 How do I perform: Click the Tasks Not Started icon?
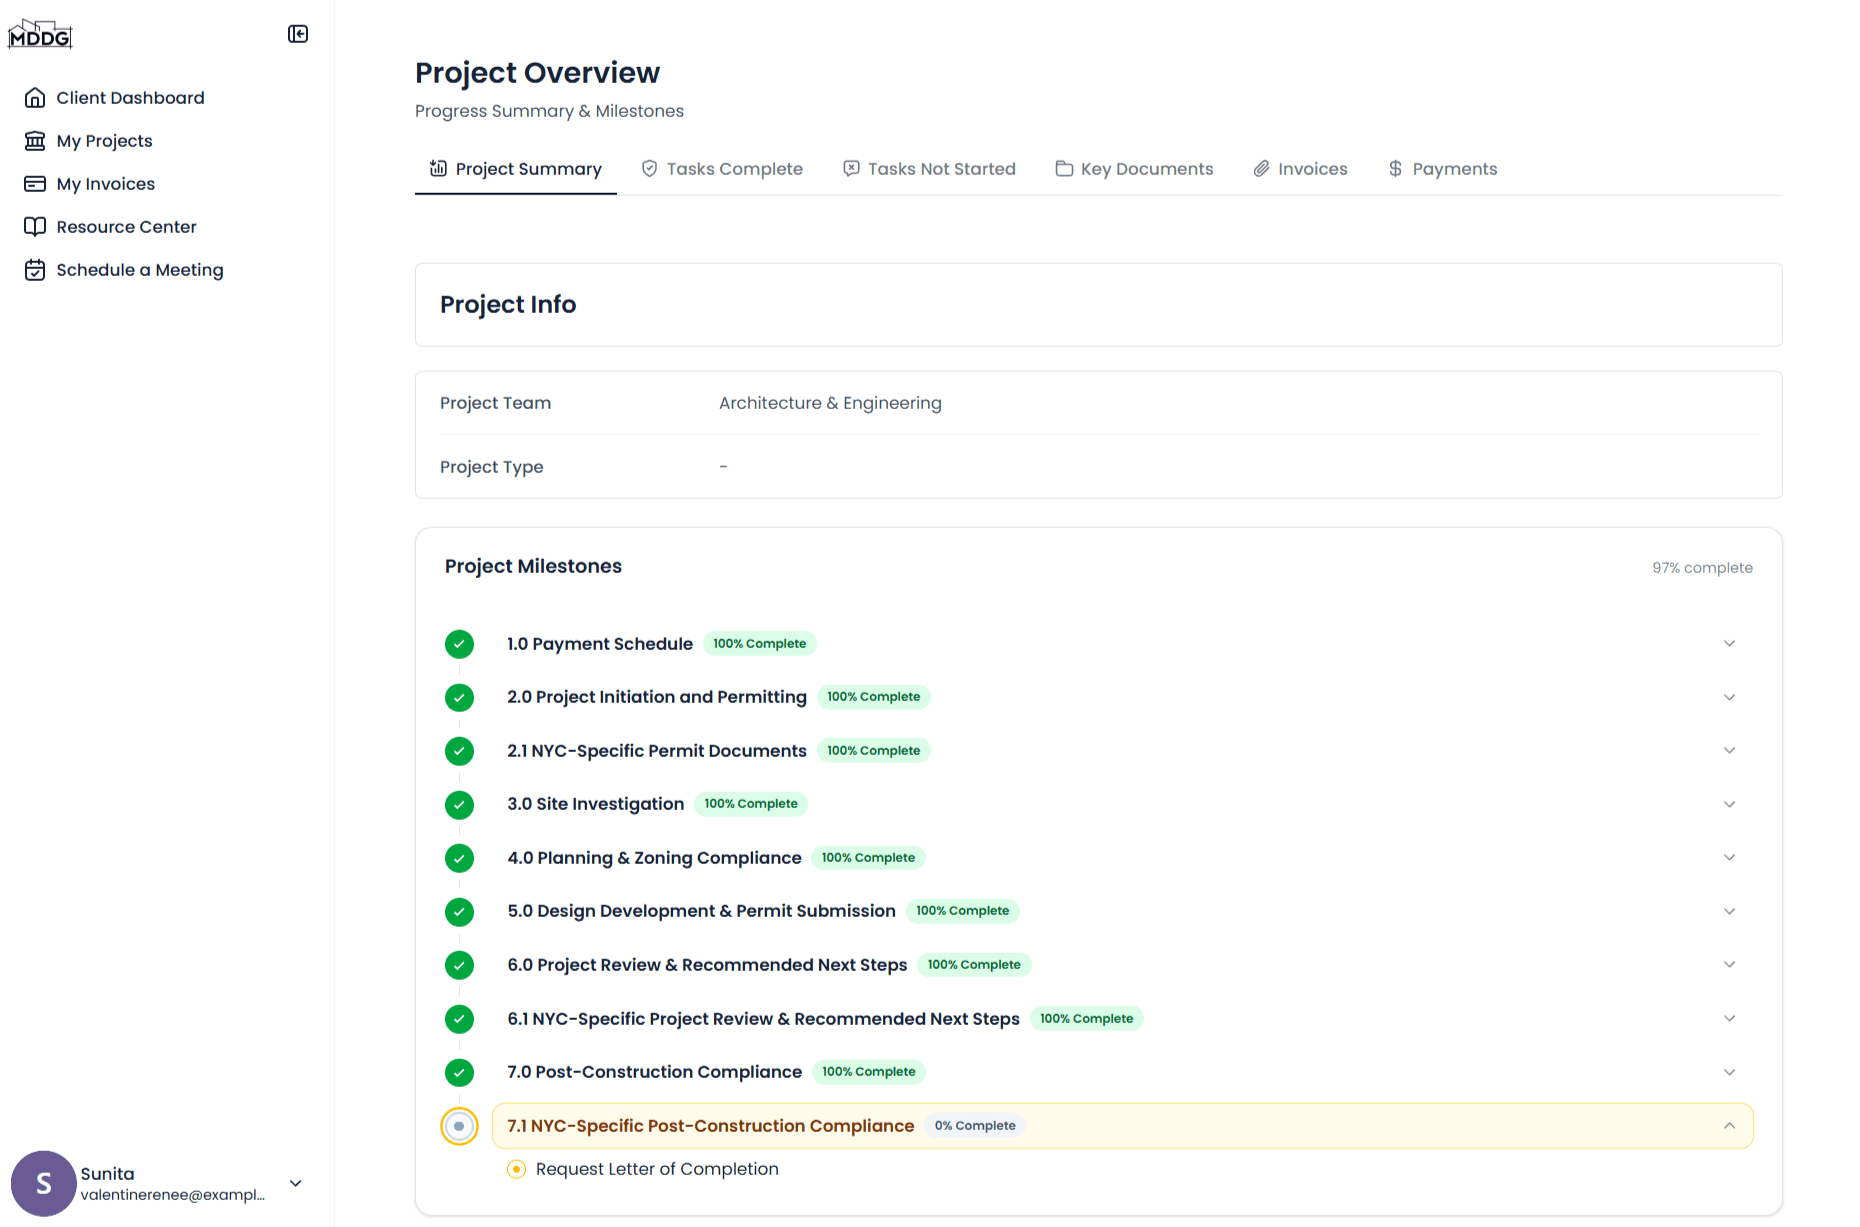(x=851, y=168)
